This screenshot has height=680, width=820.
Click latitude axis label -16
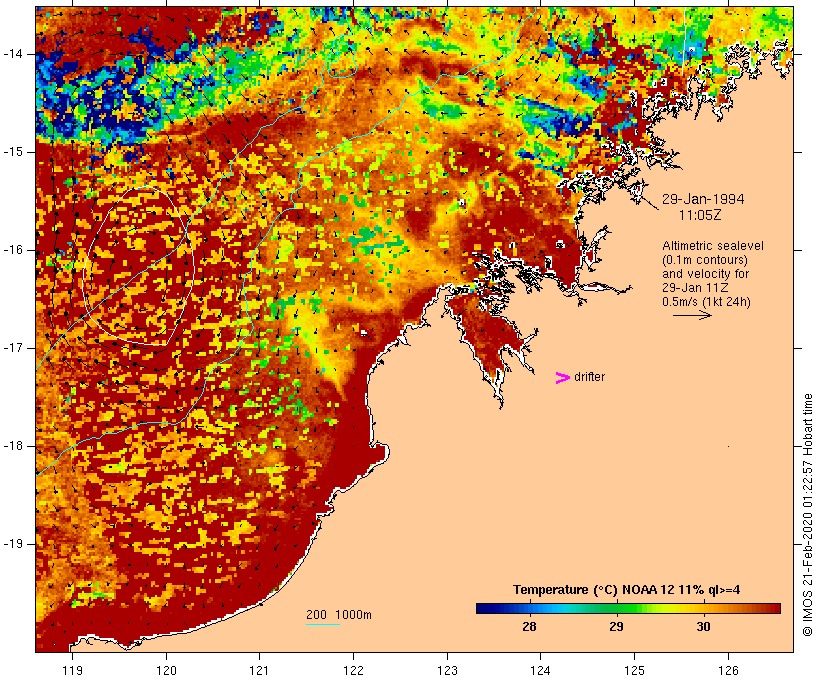point(13,250)
